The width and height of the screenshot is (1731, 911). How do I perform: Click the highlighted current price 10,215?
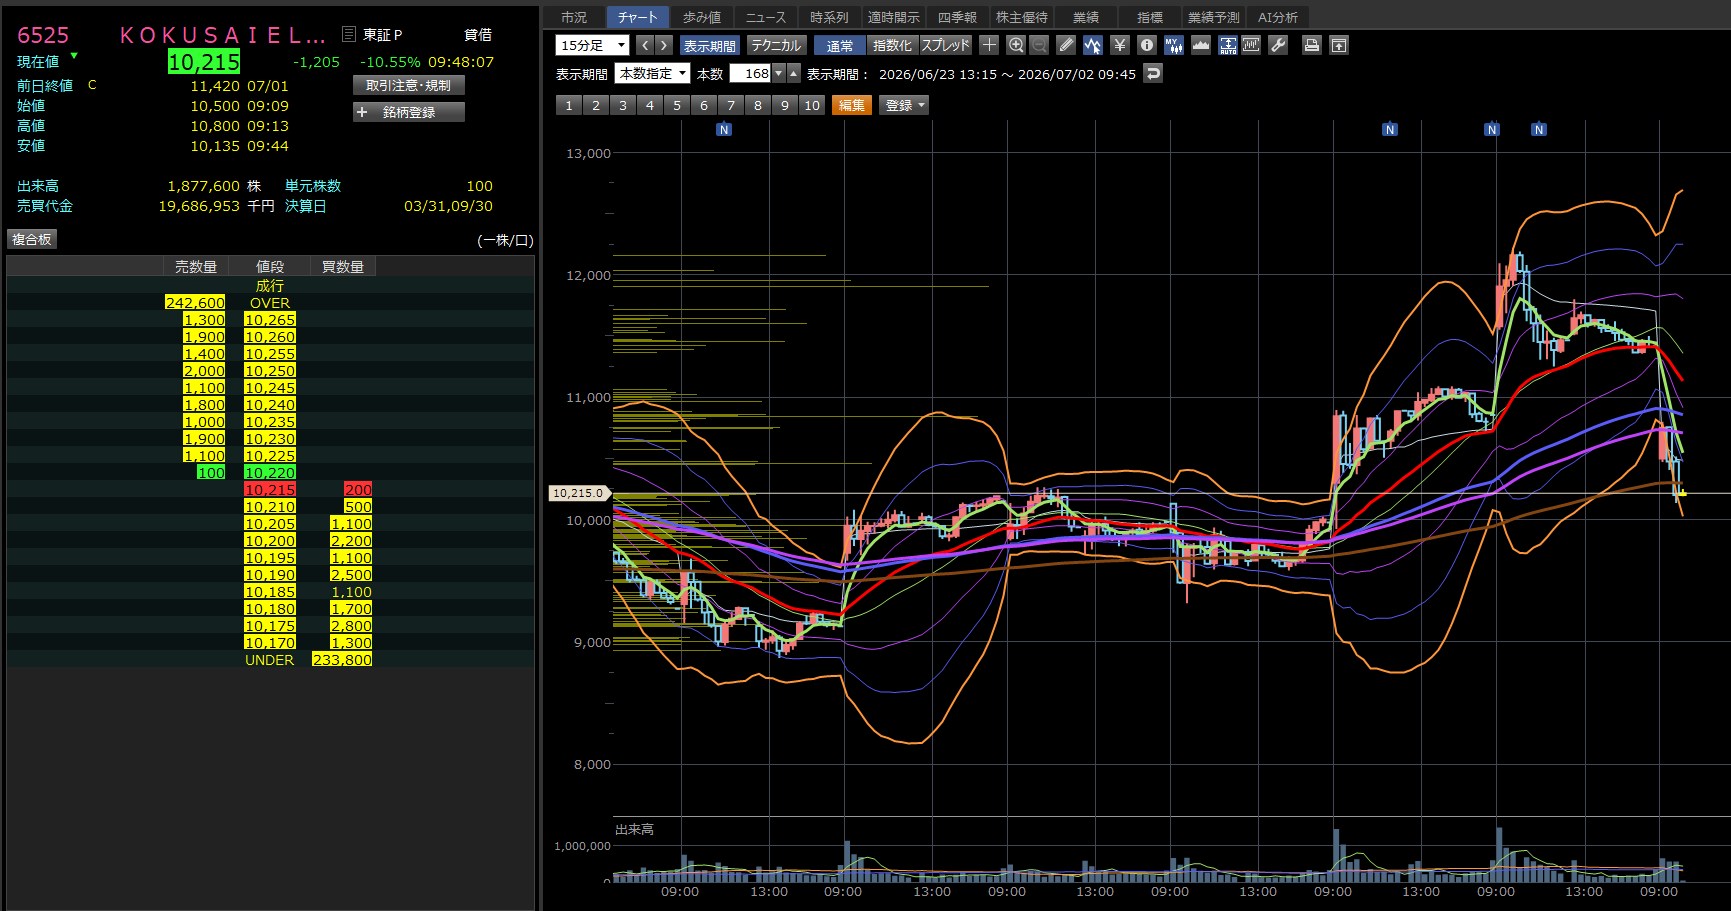click(204, 62)
